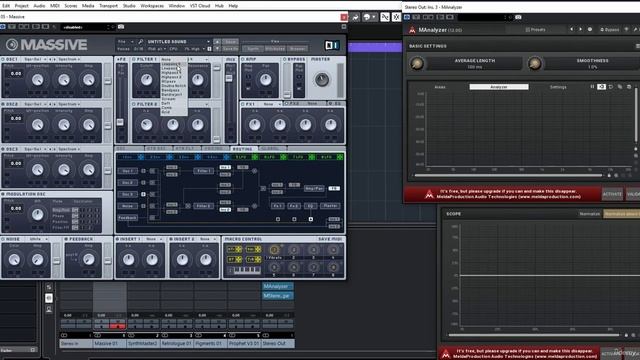This screenshot has width=640, height=360.
Task: Click the blue 1Env modulation handle
Action: [x=140, y=157]
